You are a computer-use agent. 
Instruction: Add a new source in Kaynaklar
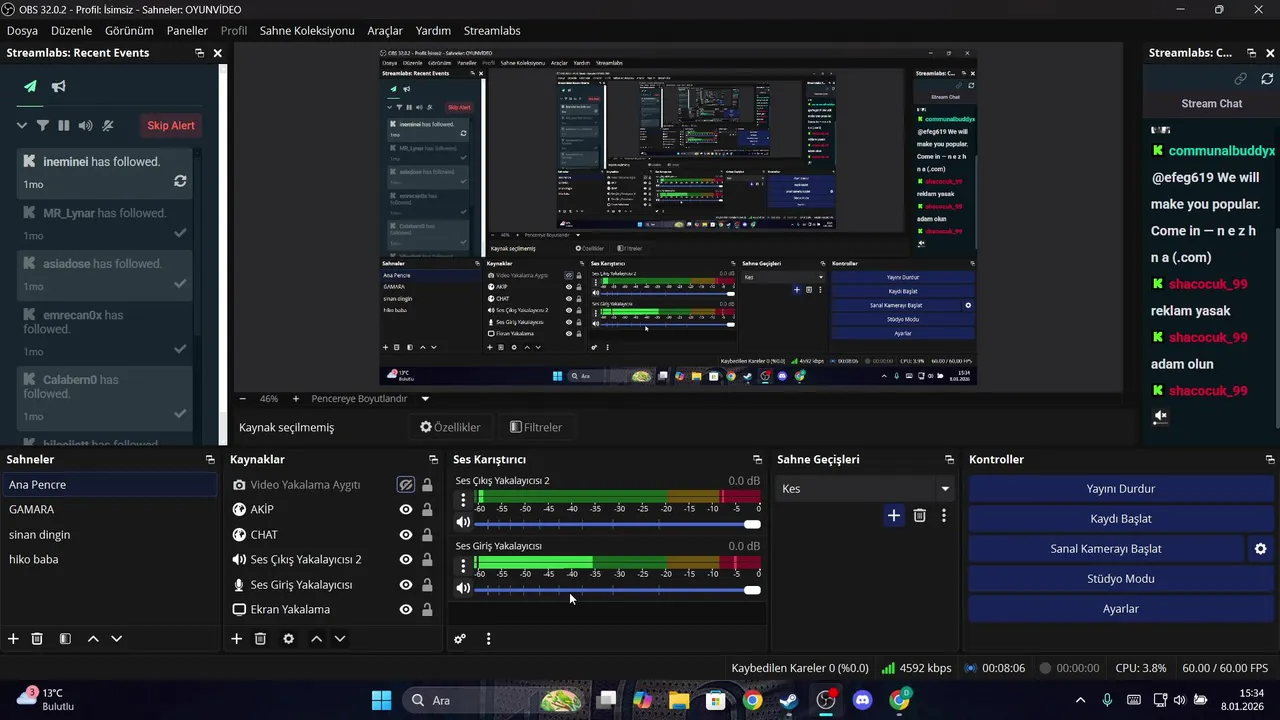[x=236, y=638]
